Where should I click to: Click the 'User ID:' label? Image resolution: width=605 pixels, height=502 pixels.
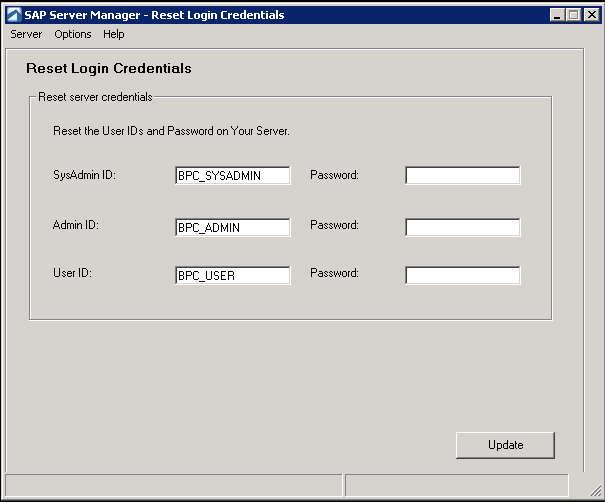[x=72, y=273]
